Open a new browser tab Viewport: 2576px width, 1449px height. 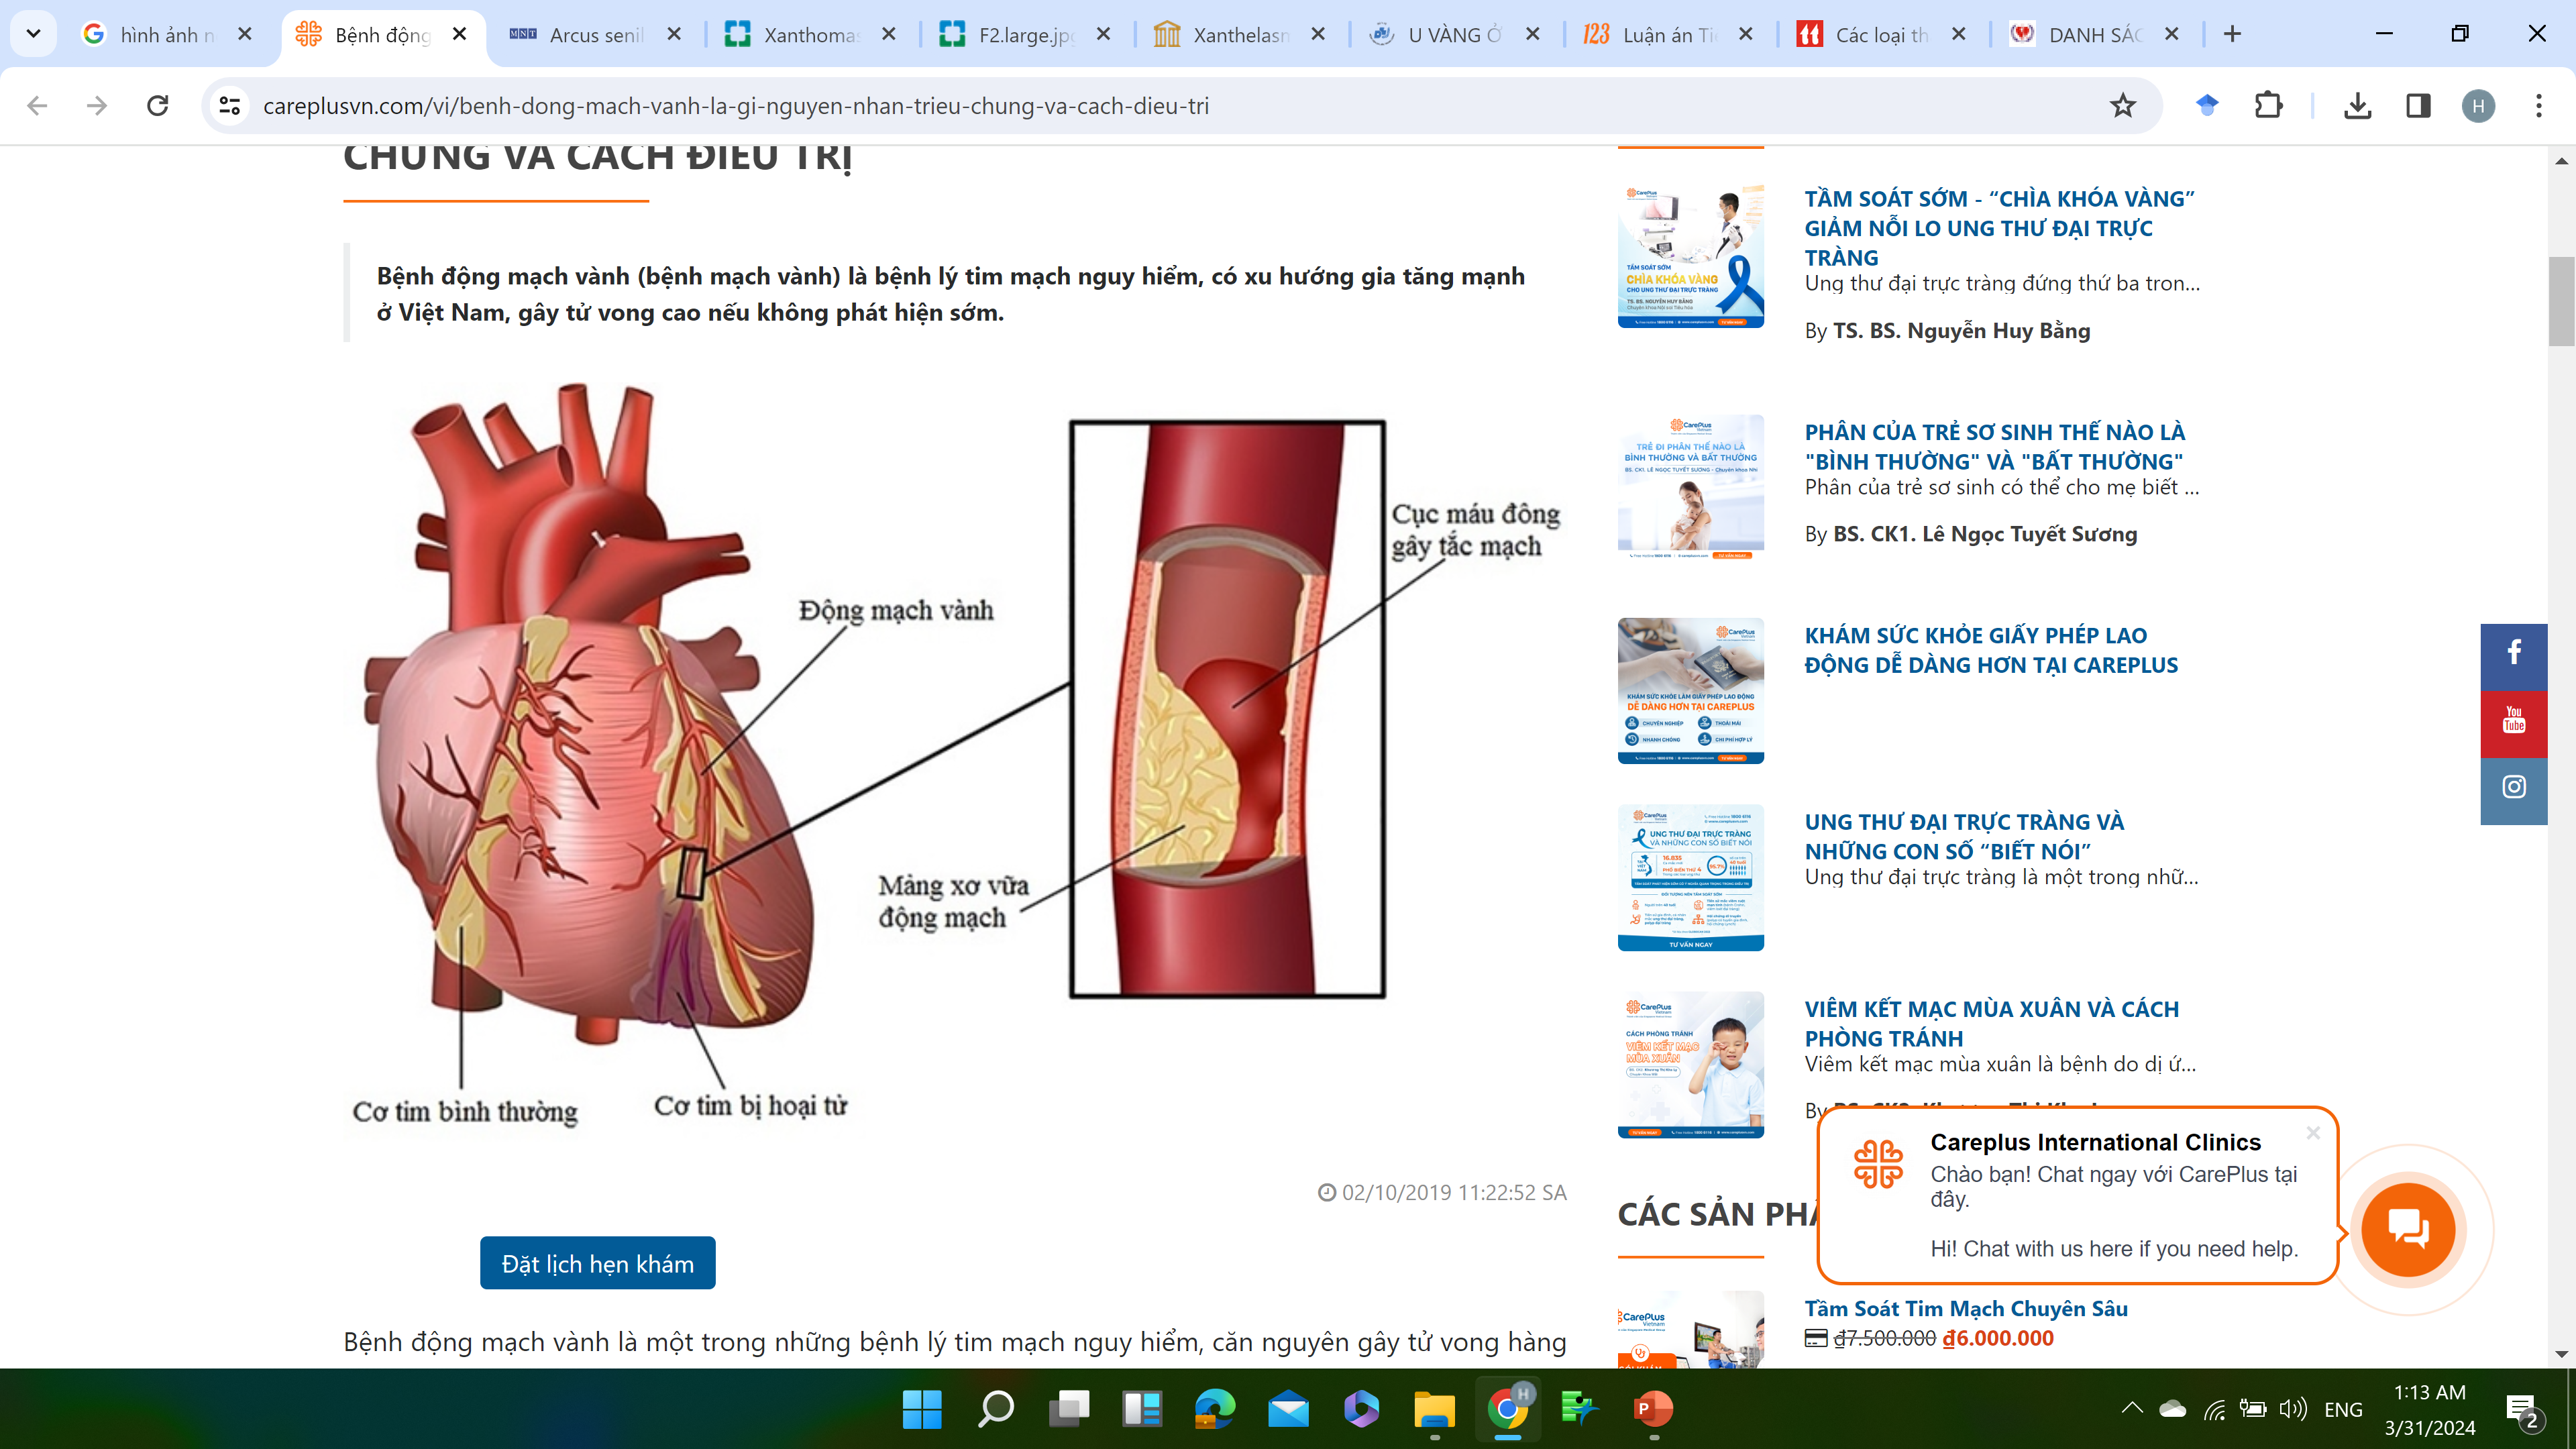(x=2232, y=34)
